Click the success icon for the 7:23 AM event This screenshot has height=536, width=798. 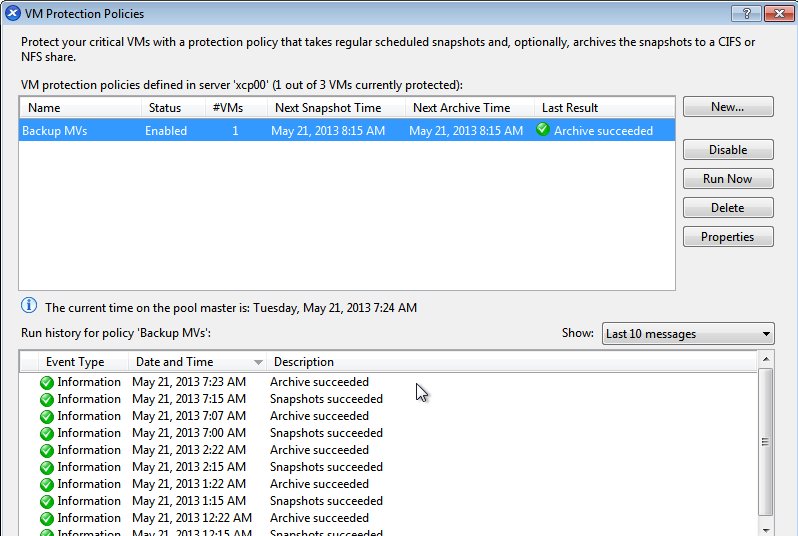click(47, 382)
